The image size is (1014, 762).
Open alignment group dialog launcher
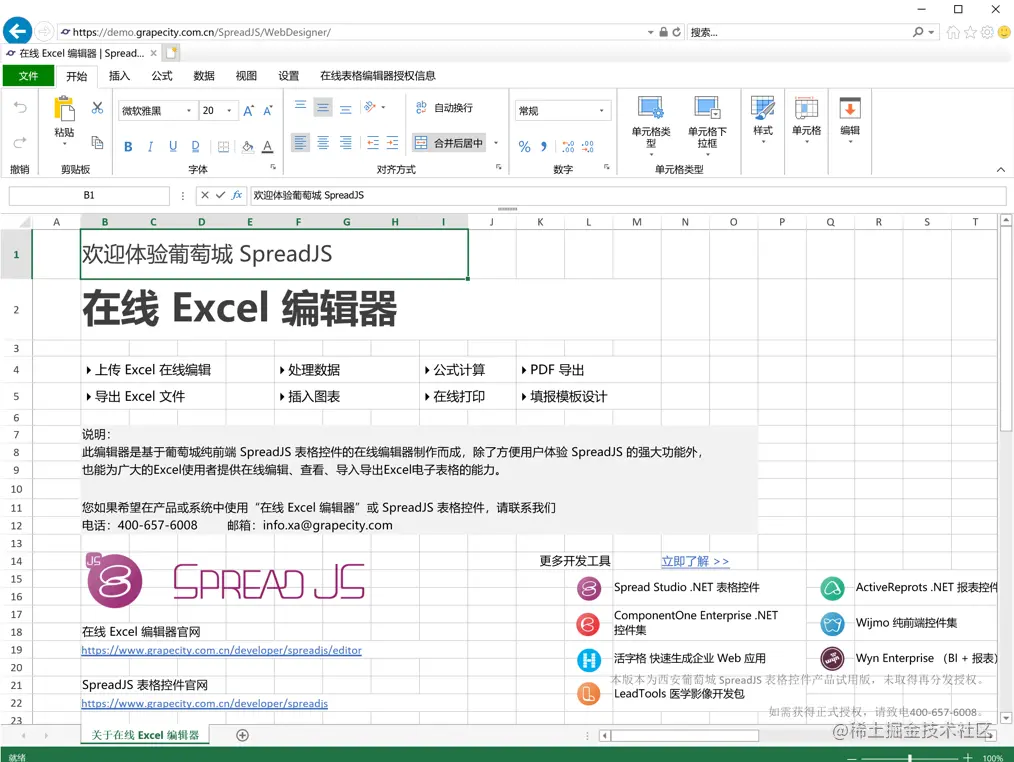pyautogui.click(x=499, y=167)
